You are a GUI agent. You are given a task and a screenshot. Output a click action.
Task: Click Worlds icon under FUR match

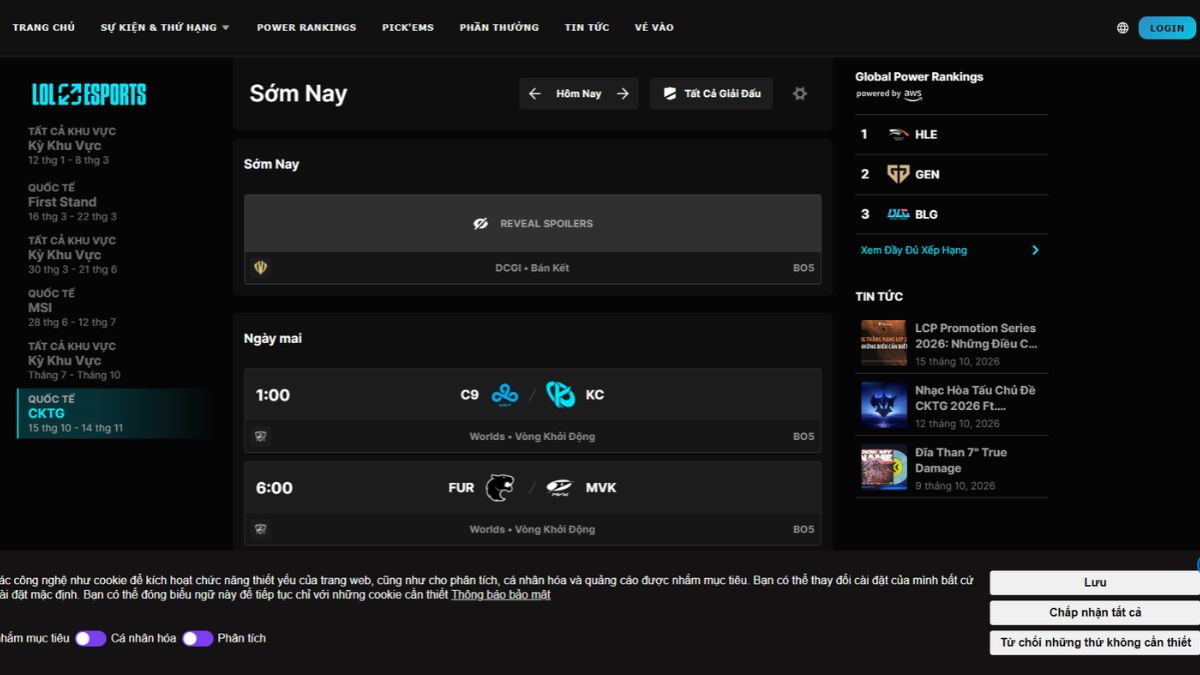click(261, 529)
